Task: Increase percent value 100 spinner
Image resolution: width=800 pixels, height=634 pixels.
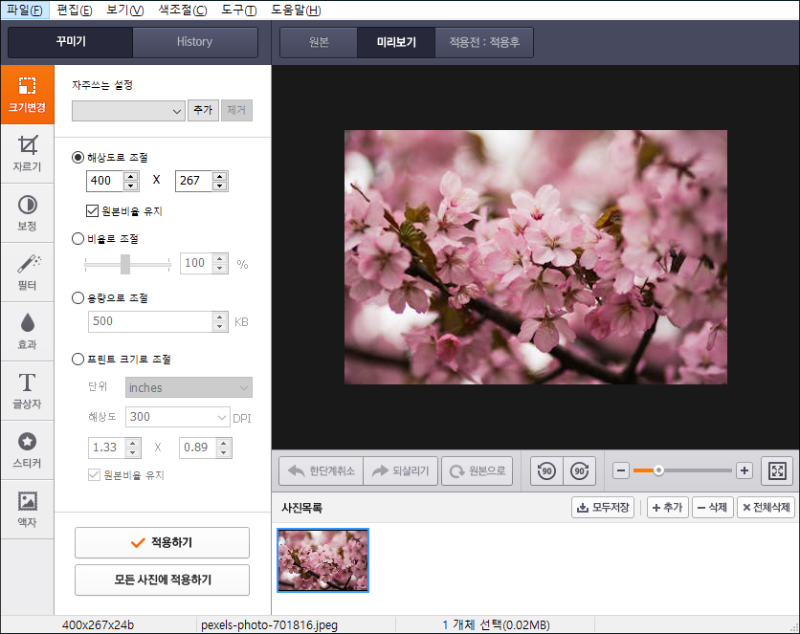Action: pos(220,258)
